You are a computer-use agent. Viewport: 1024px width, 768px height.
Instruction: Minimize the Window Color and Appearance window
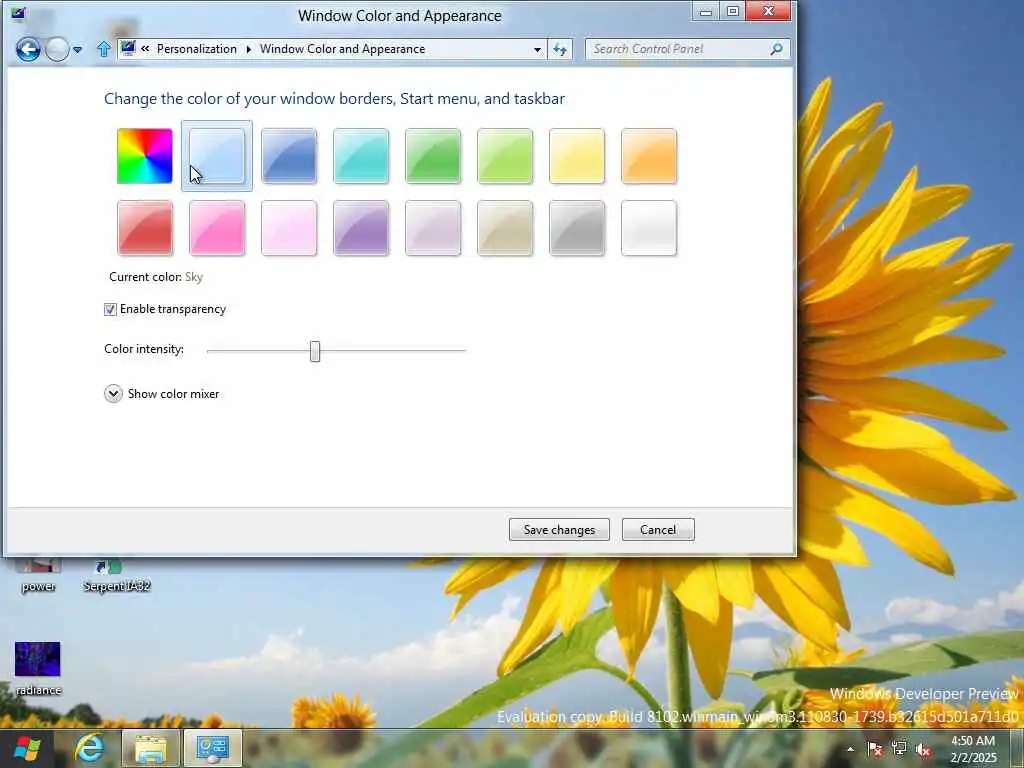(x=706, y=11)
